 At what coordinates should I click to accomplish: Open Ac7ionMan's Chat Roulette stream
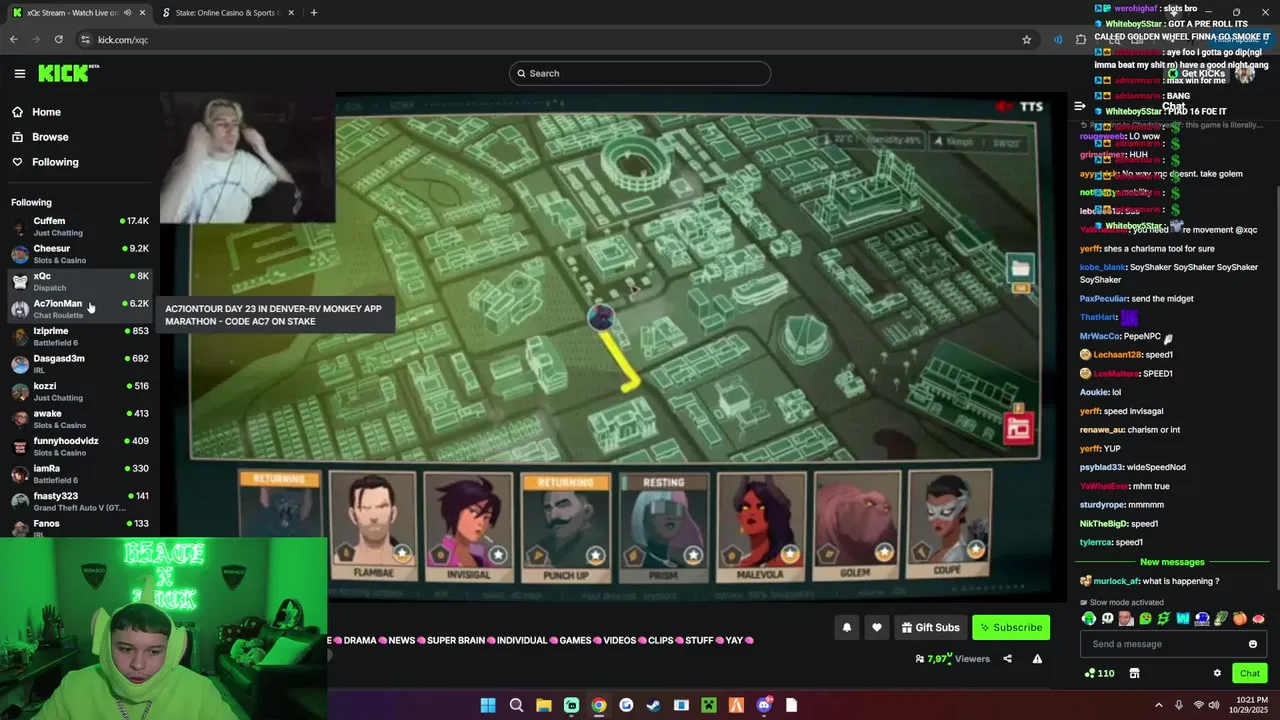pyautogui.click(x=80, y=309)
